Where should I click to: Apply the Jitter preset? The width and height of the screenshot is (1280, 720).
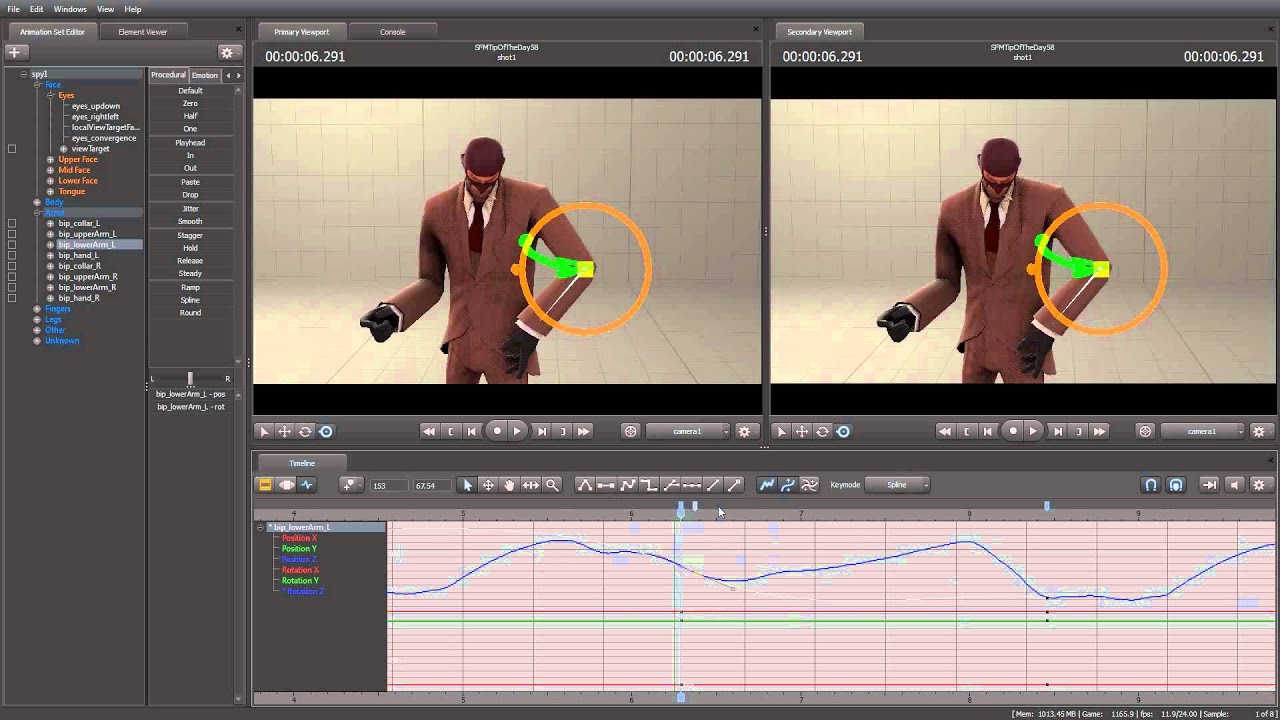click(190, 209)
